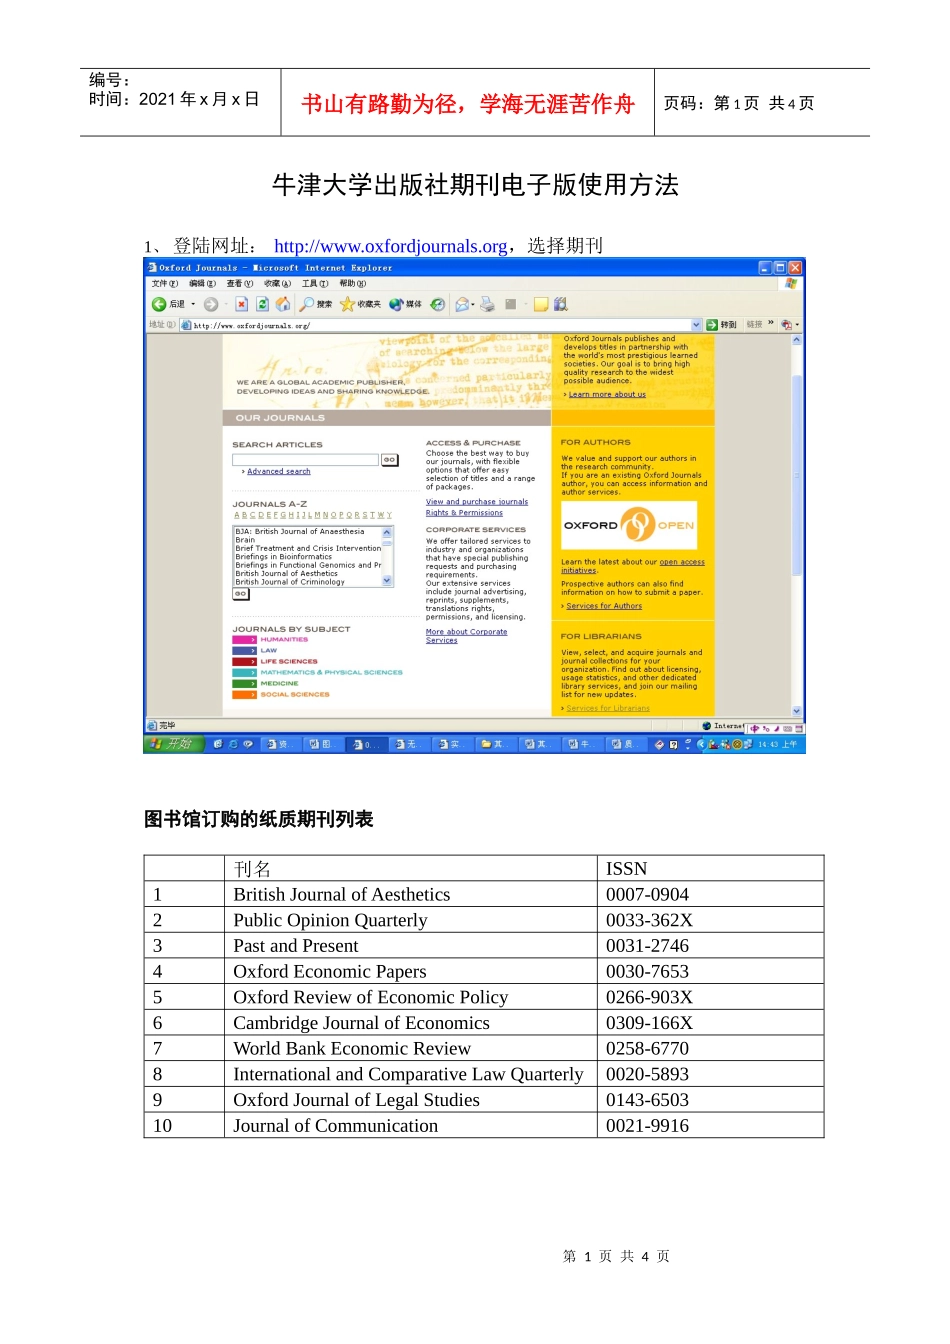Open Learn more about us link

coord(607,394)
